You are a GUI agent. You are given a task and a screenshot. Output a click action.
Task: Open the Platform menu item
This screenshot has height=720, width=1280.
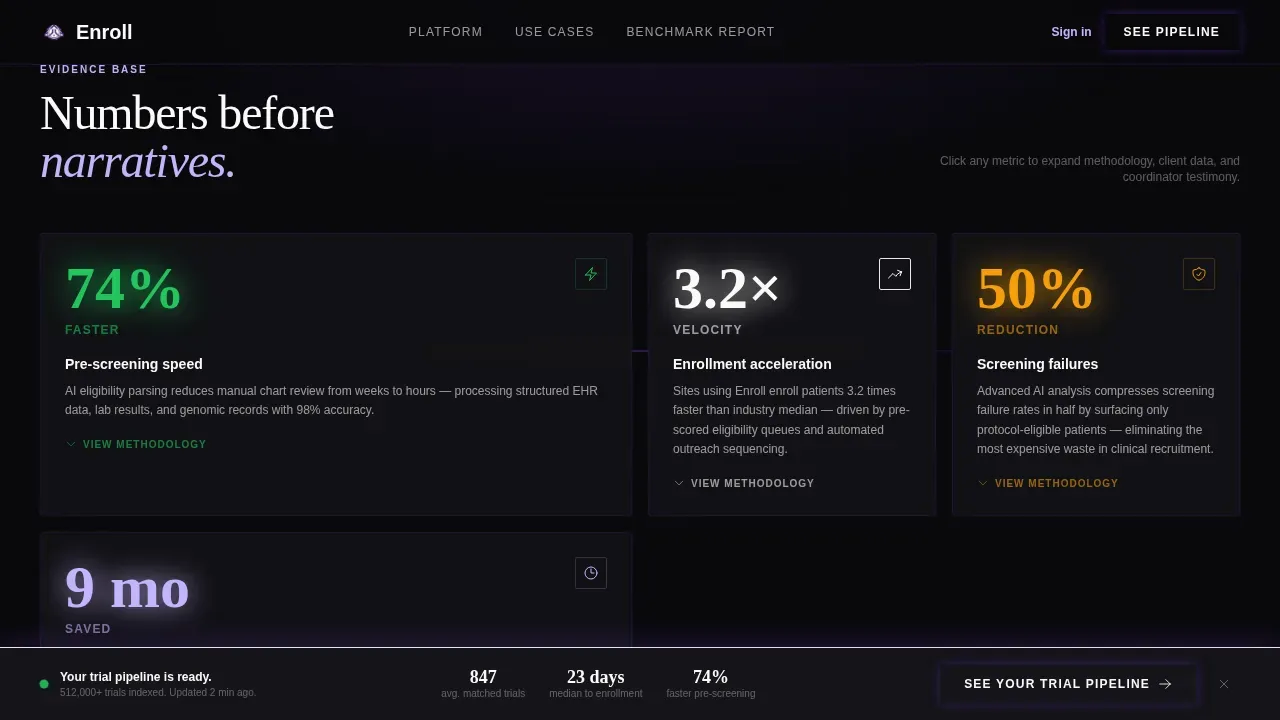point(446,32)
